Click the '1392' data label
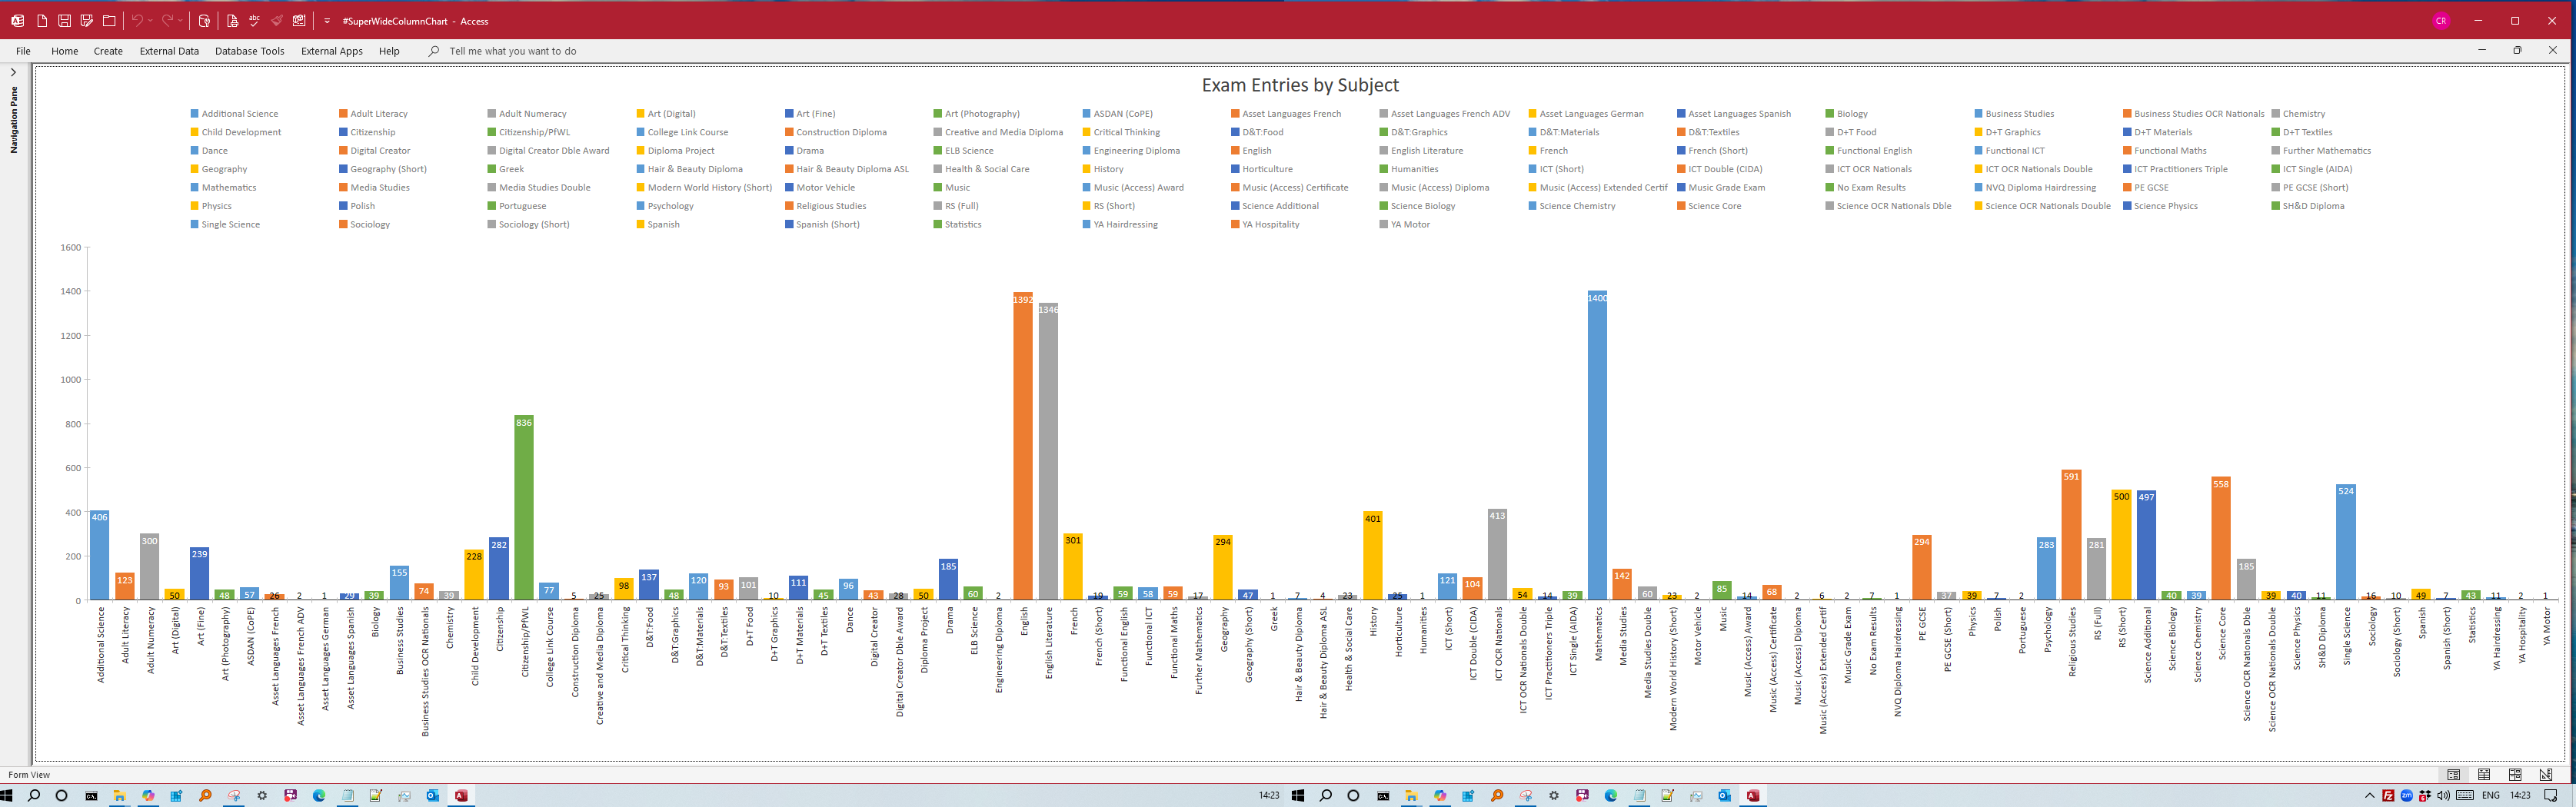Image resolution: width=2576 pixels, height=807 pixels. pyautogui.click(x=1023, y=300)
